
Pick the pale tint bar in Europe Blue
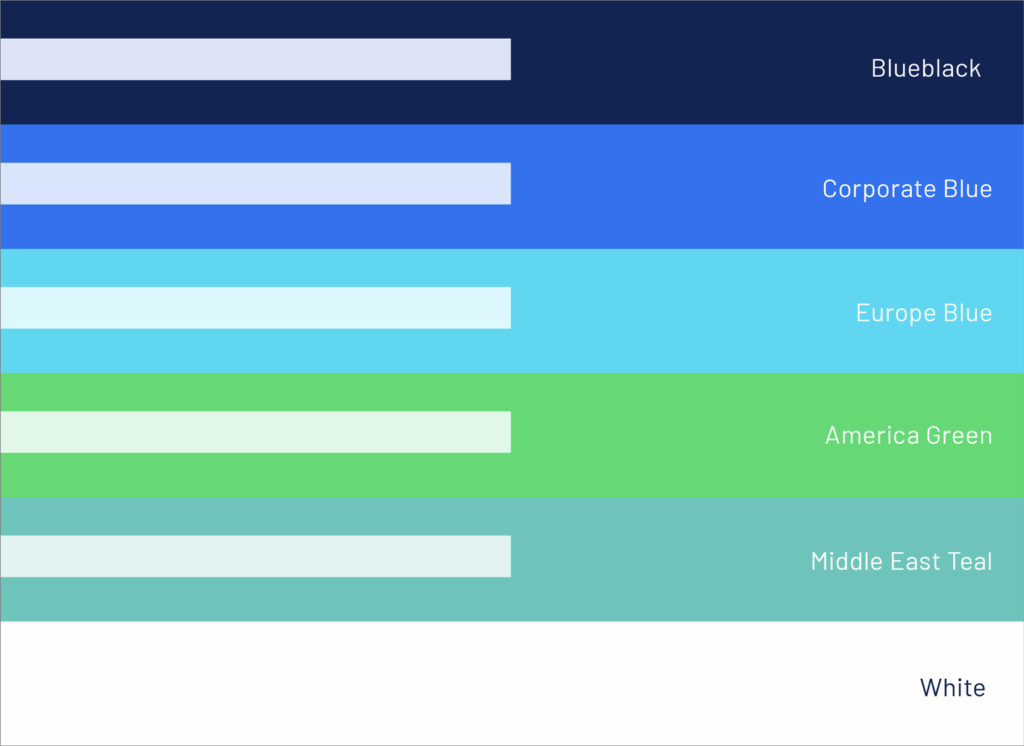click(x=255, y=308)
